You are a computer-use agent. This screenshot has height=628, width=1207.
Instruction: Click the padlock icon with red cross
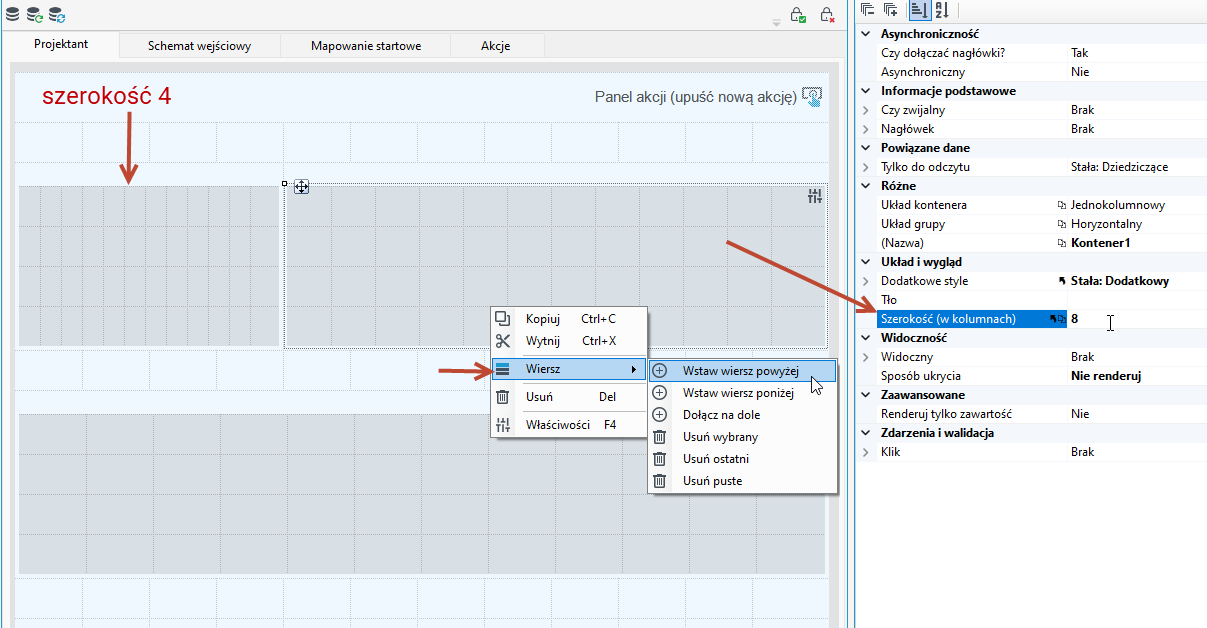(x=827, y=15)
